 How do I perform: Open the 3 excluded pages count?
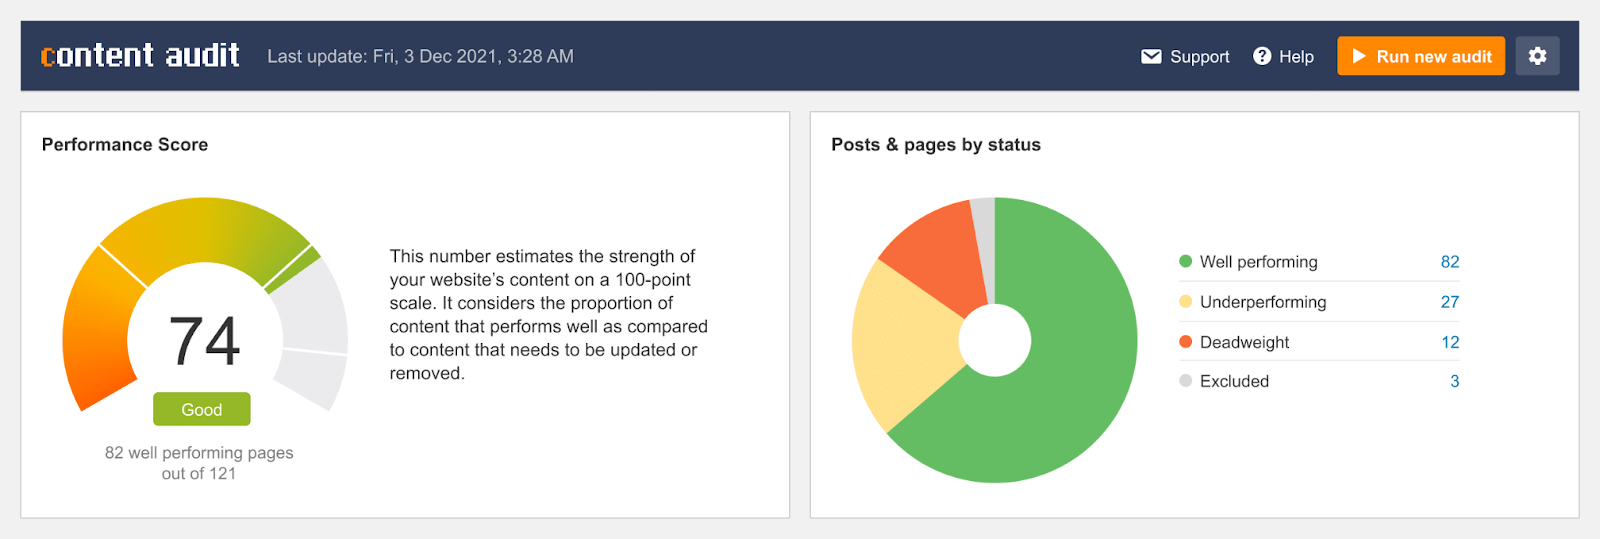[1454, 381]
